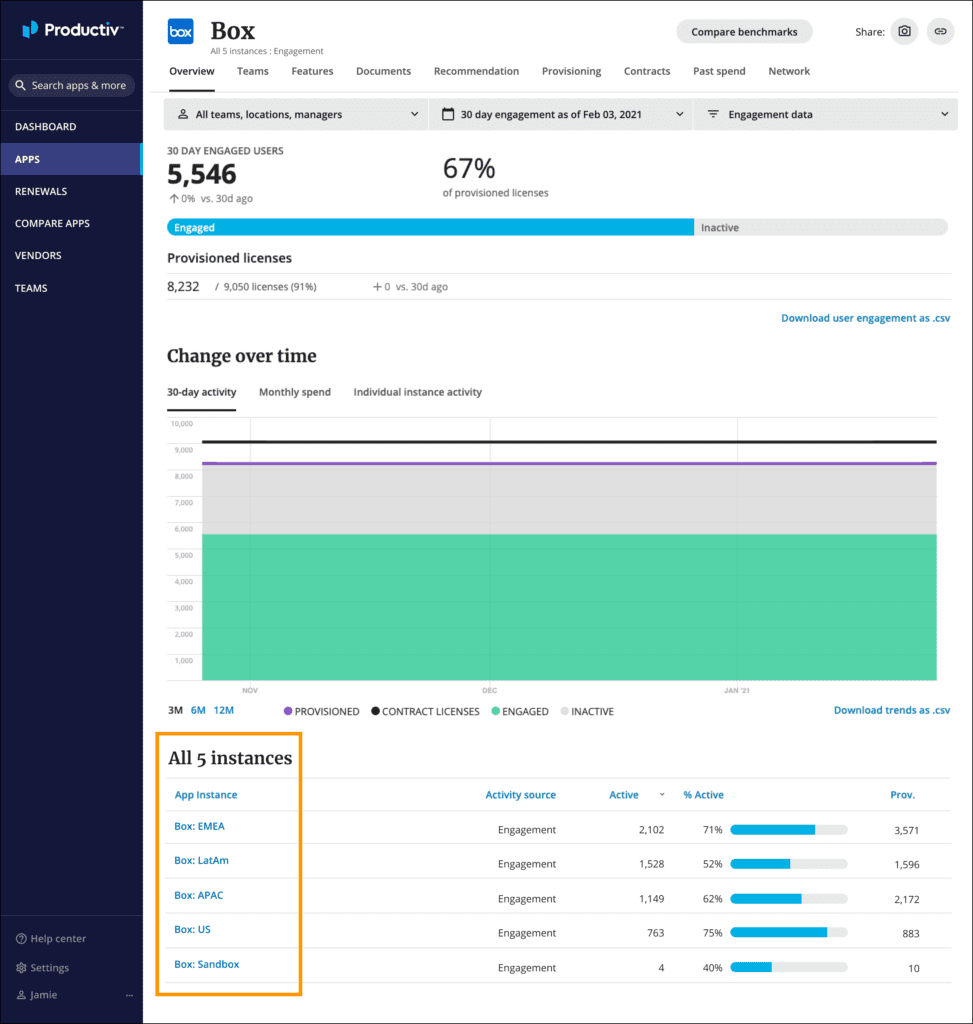
Task: Open the 30 day engagement date dropdown
Action: pos(561,114)
